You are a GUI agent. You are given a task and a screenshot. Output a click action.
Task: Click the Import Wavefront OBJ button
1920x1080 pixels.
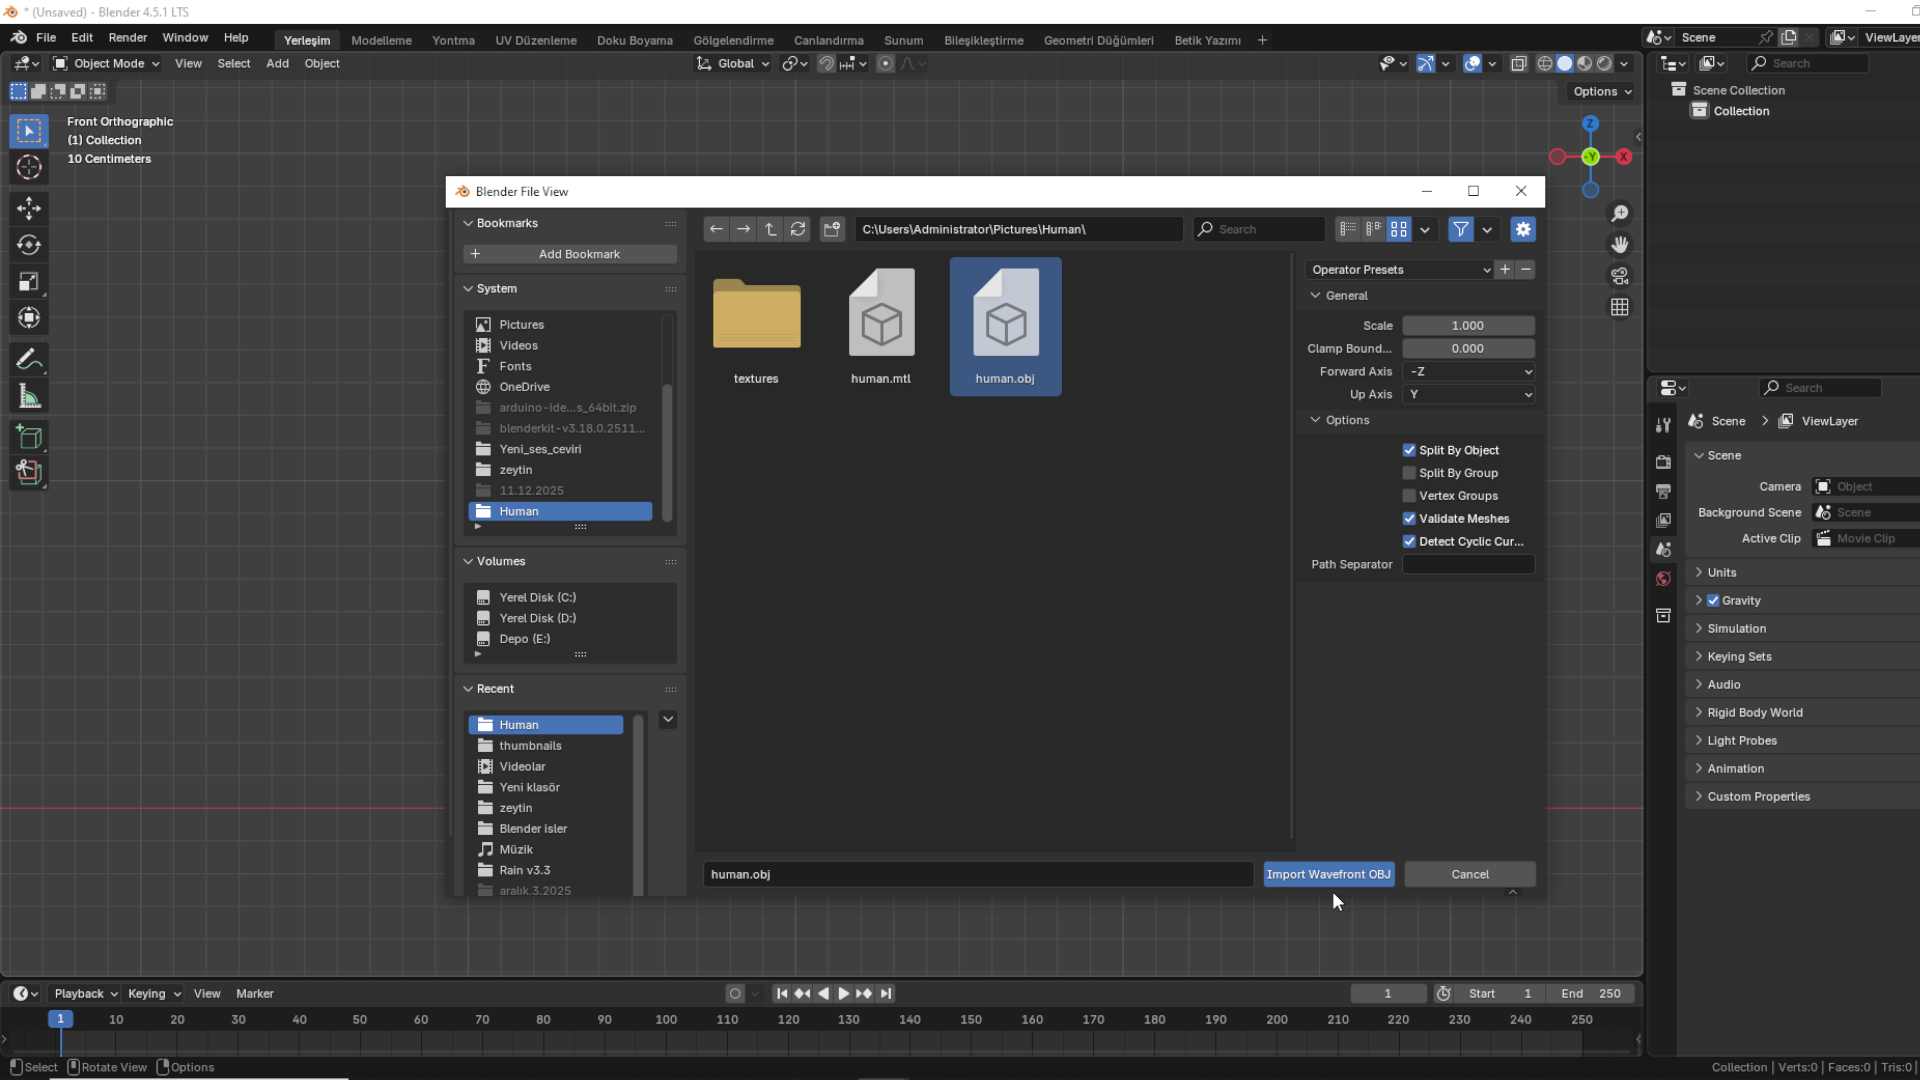(1329, 874)
